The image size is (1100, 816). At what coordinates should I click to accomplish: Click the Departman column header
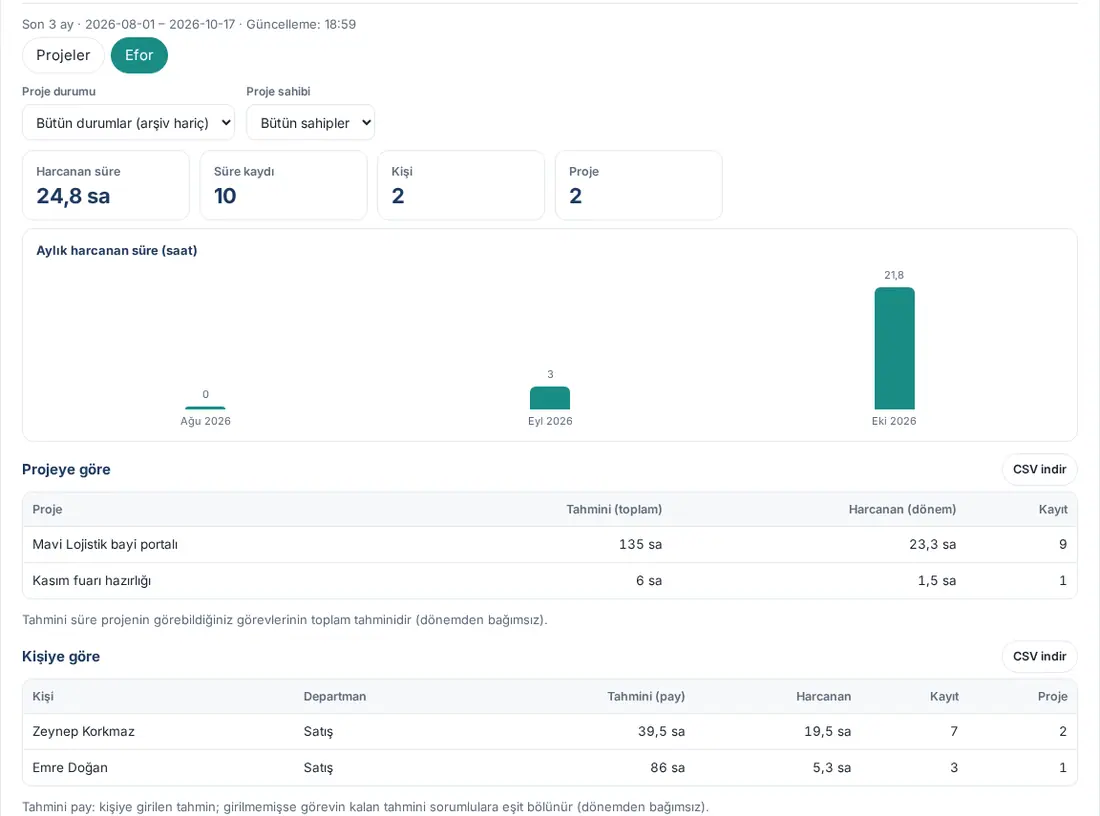click(x=335, y=697)
